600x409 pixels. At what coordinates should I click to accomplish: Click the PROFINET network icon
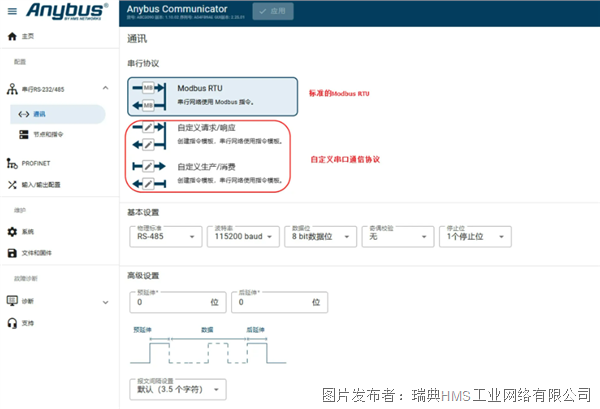pyautogui.click(x=12, y=163)
